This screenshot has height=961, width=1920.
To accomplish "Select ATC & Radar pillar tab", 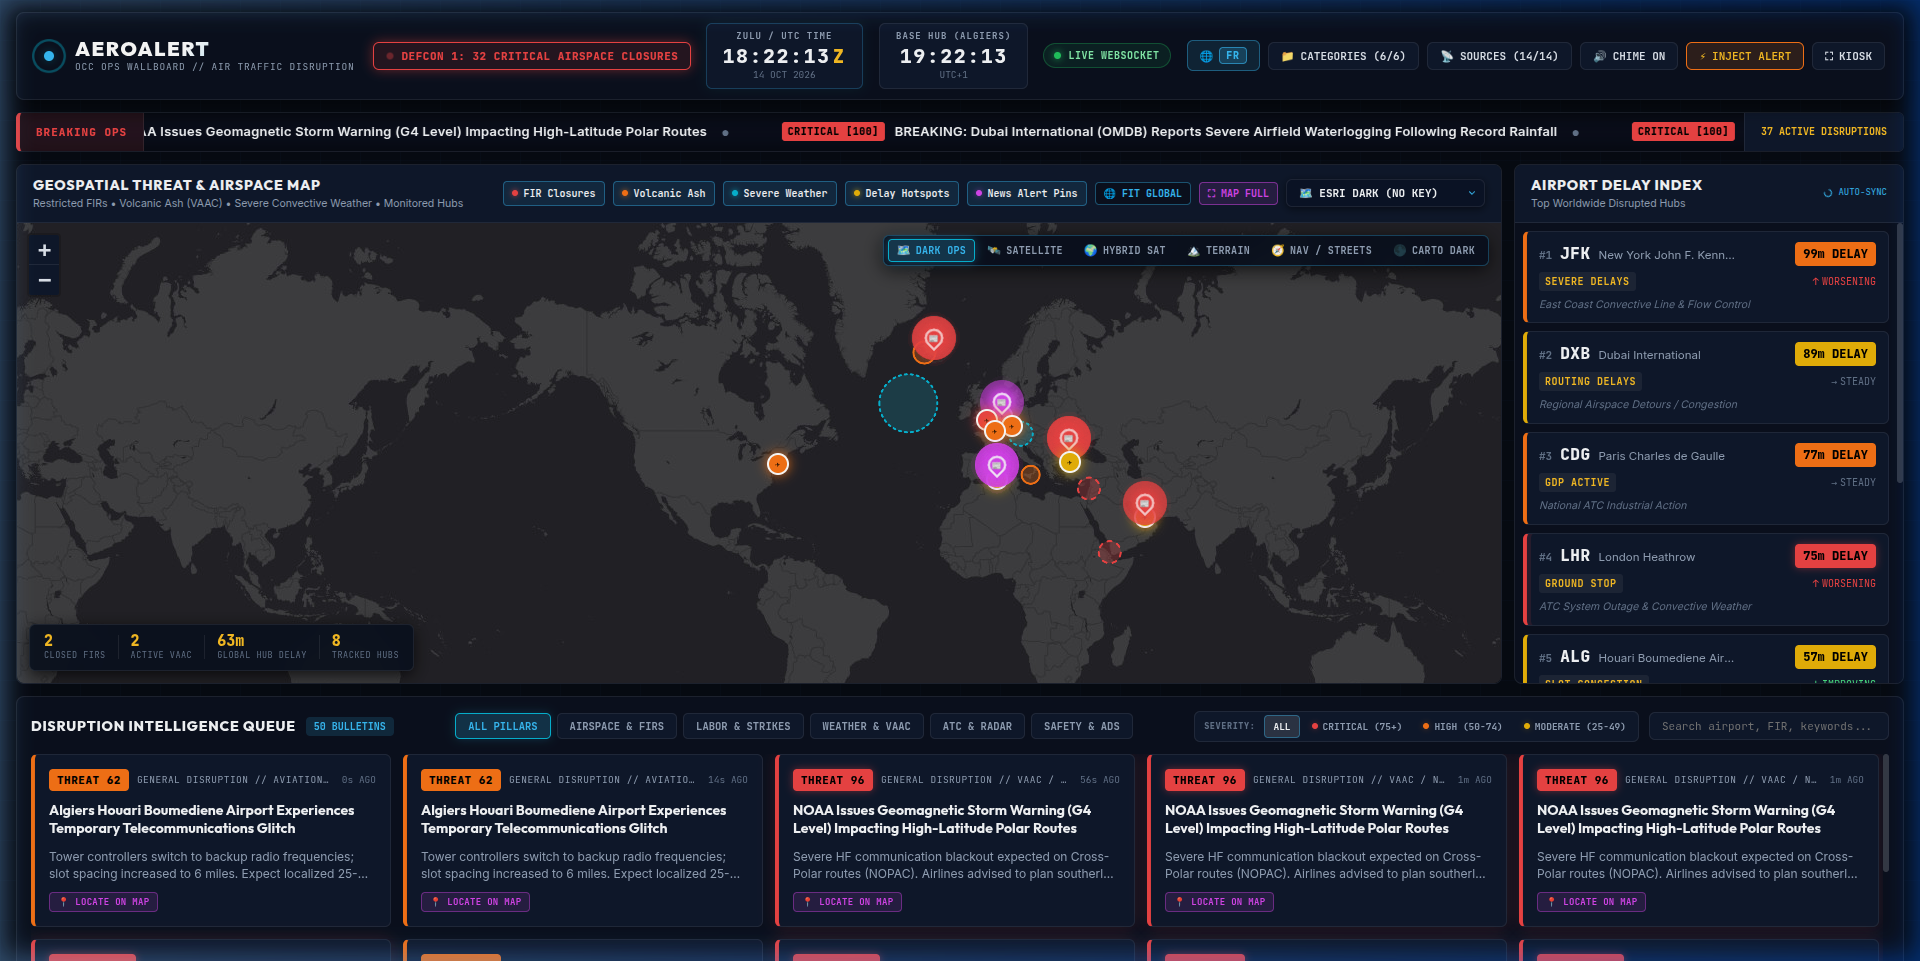I will [977, 727].
